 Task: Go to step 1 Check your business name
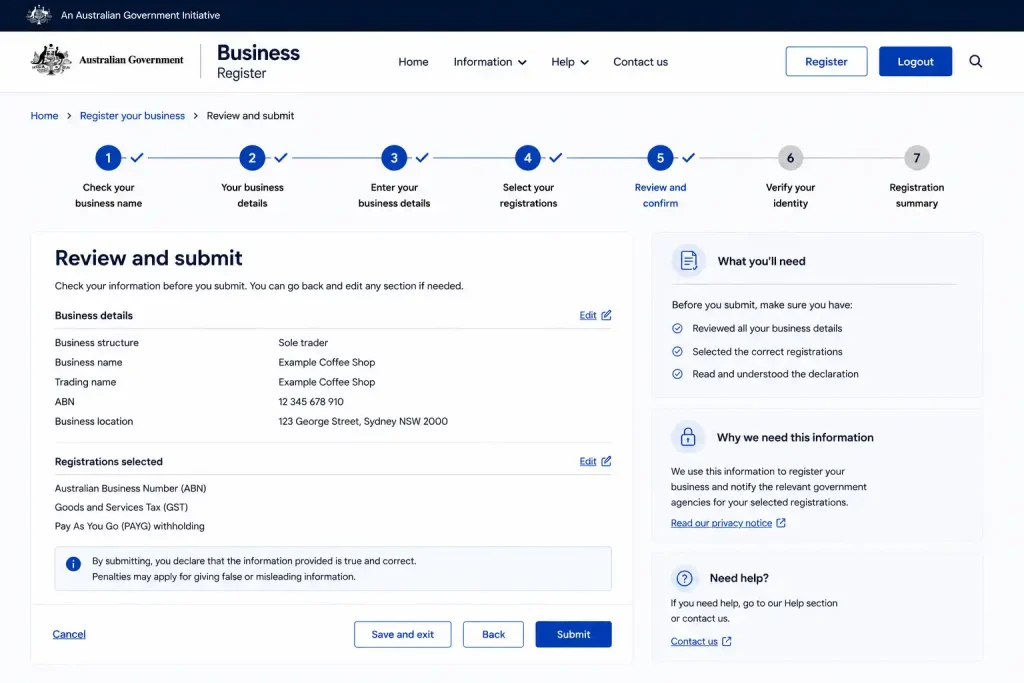[108, 157]
